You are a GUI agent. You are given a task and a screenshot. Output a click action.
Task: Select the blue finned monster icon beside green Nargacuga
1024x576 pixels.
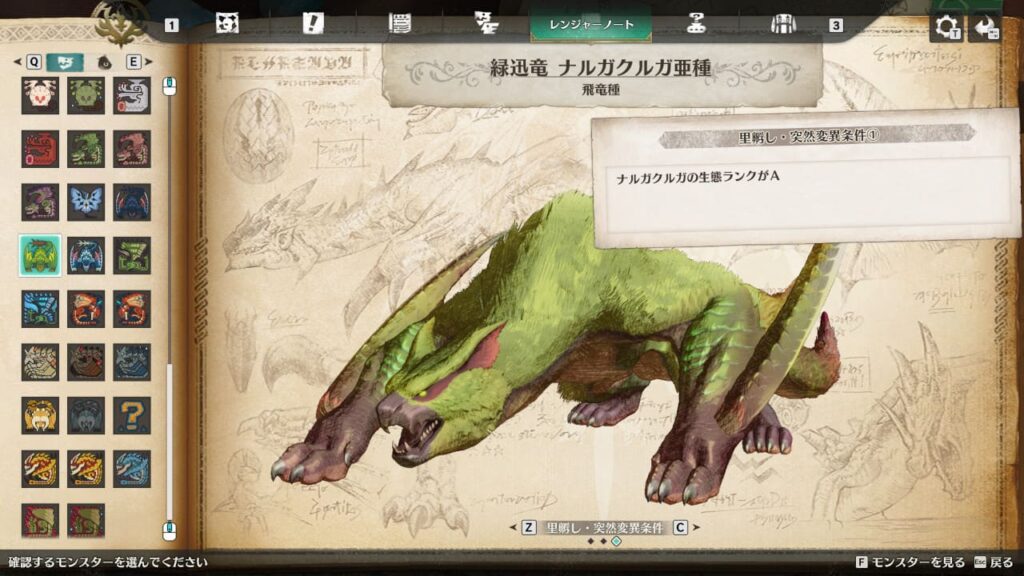(86, 255)
